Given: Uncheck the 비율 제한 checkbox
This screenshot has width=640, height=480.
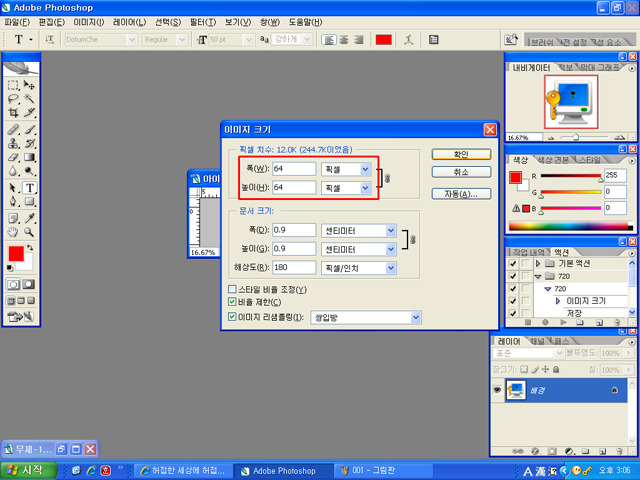Looking at the screenshot, I should 232,302.
